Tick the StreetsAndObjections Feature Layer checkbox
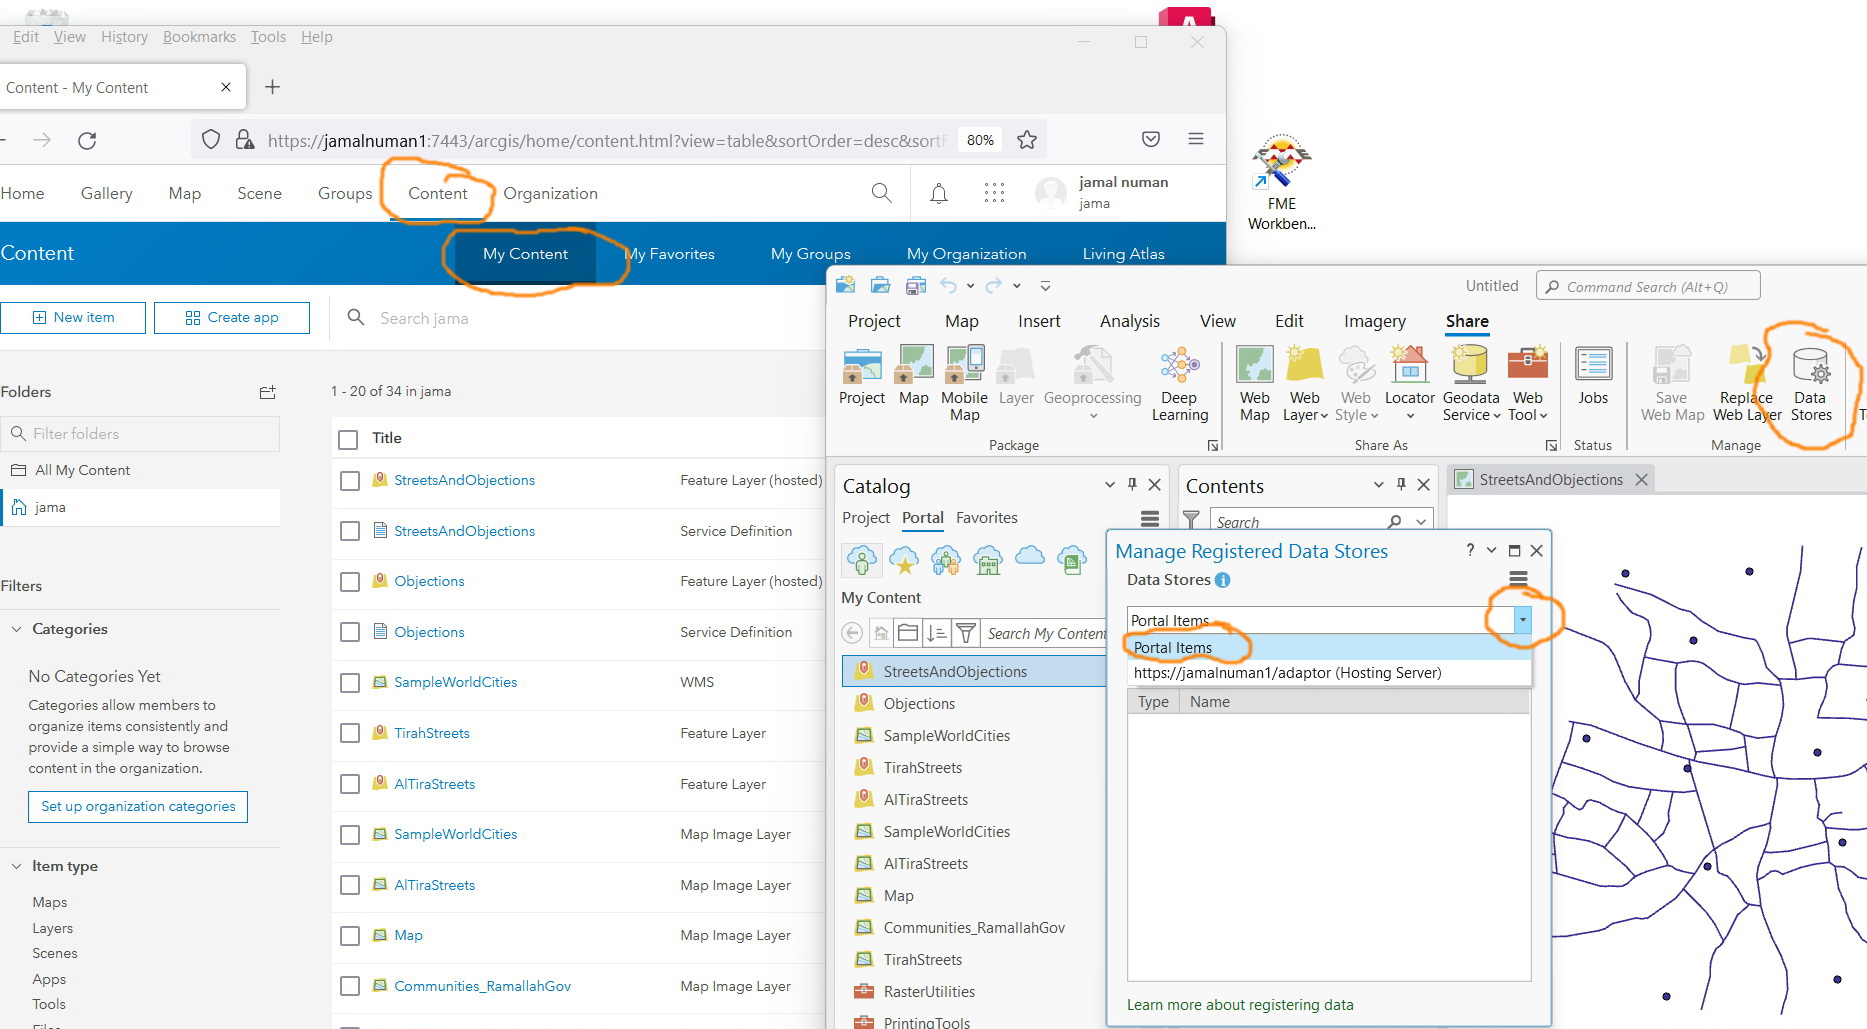The width and height of the screenshot is (1867, 1029). 349,481
